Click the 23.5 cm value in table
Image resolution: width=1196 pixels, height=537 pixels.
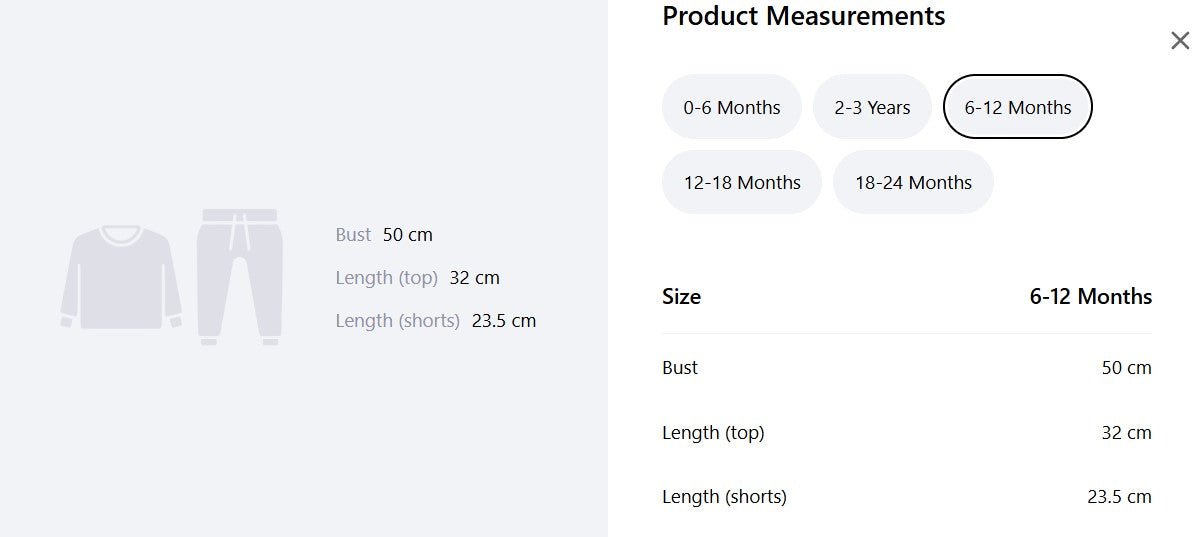click(x=1119, y=497)
